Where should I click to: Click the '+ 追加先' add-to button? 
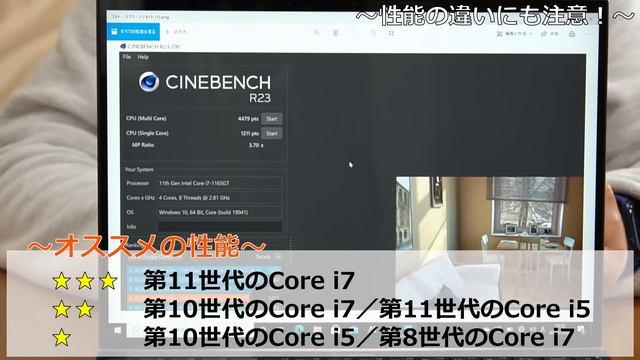pos(176,31)
